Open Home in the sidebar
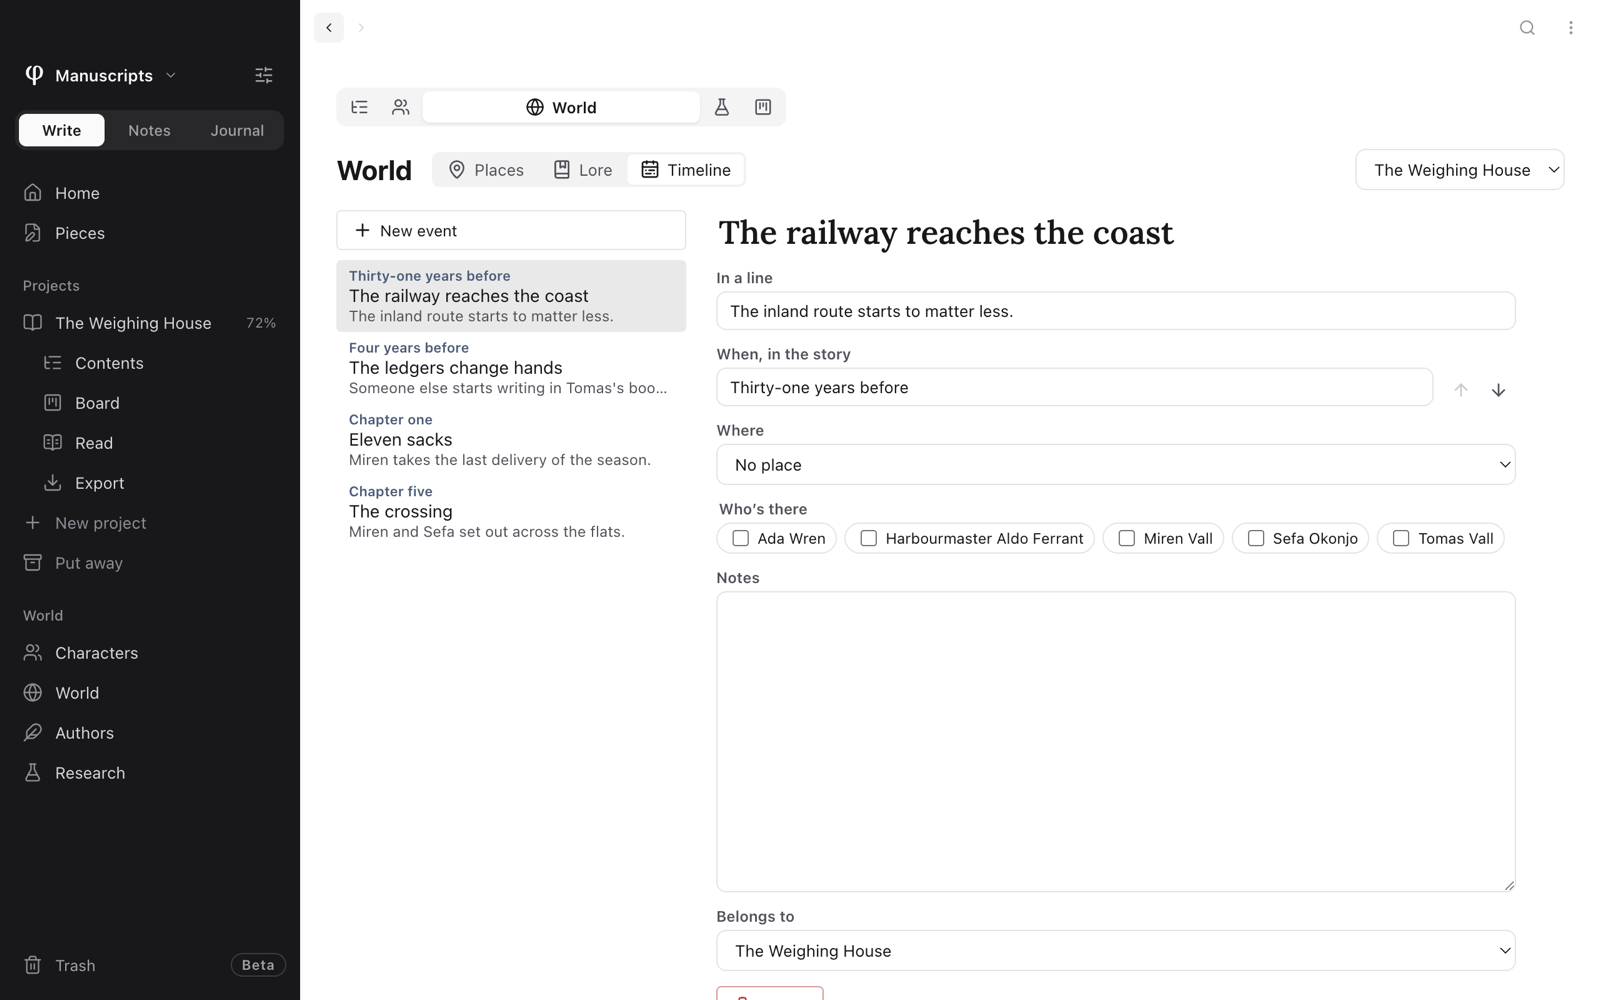The height and width of the screenshot is (1000, 1600). pos(150,193)
